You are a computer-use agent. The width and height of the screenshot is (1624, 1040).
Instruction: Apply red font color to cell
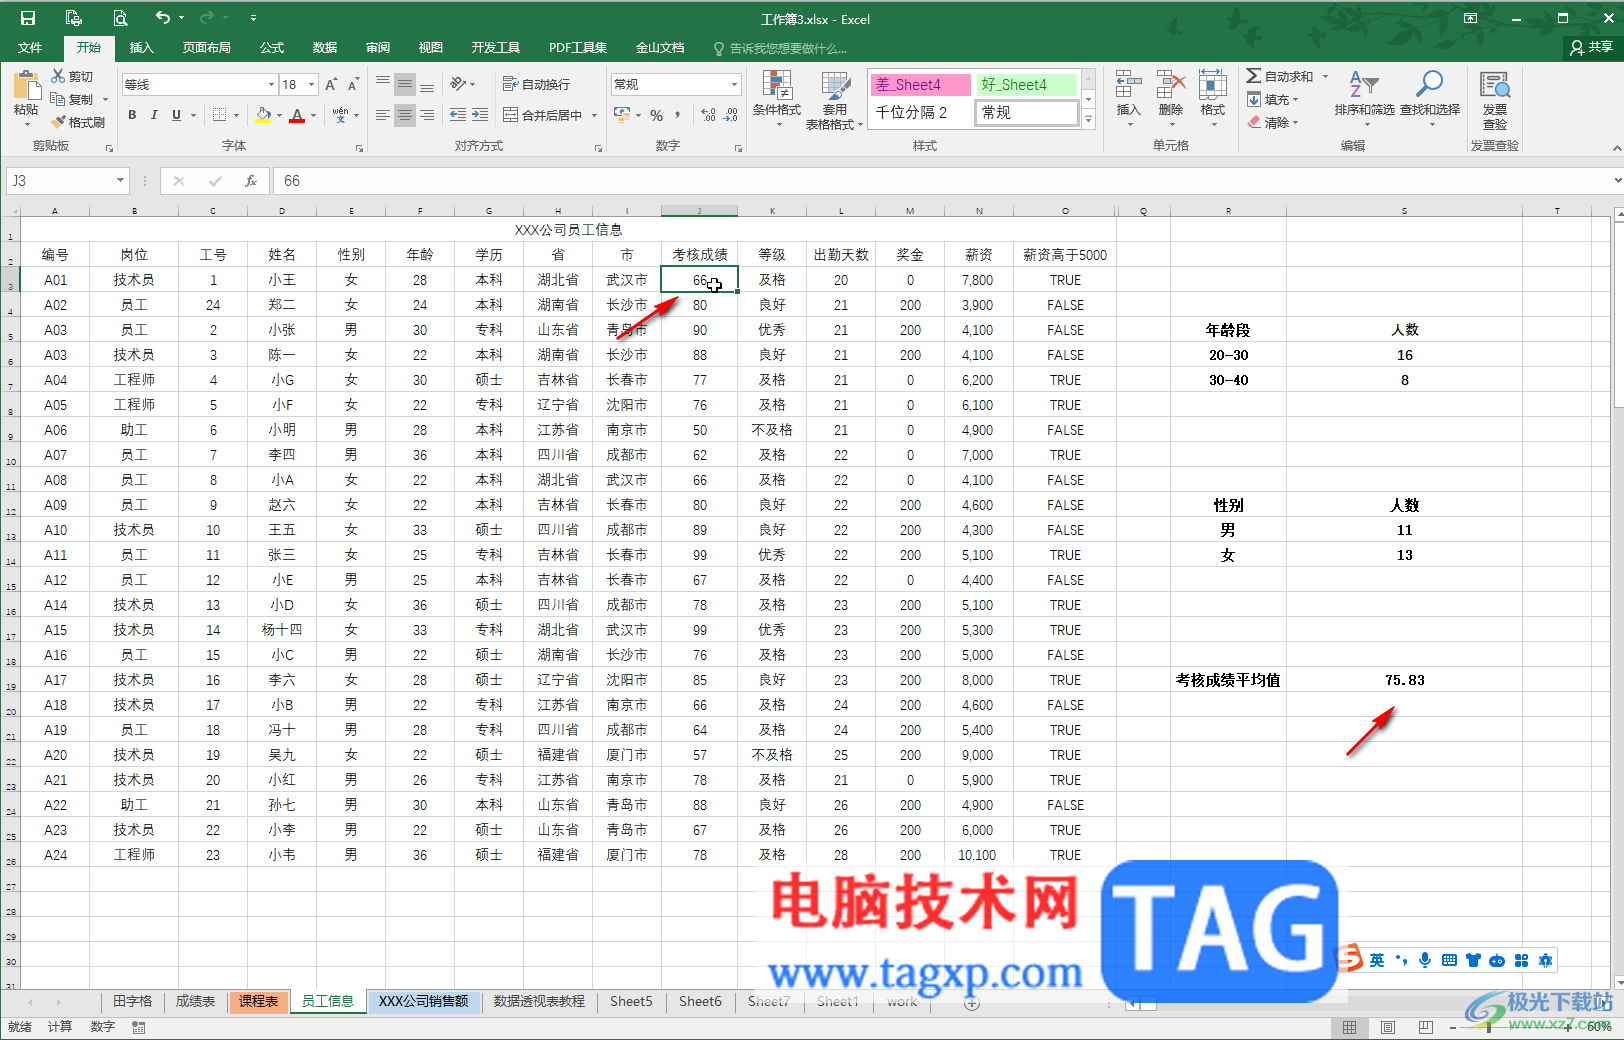297,115
